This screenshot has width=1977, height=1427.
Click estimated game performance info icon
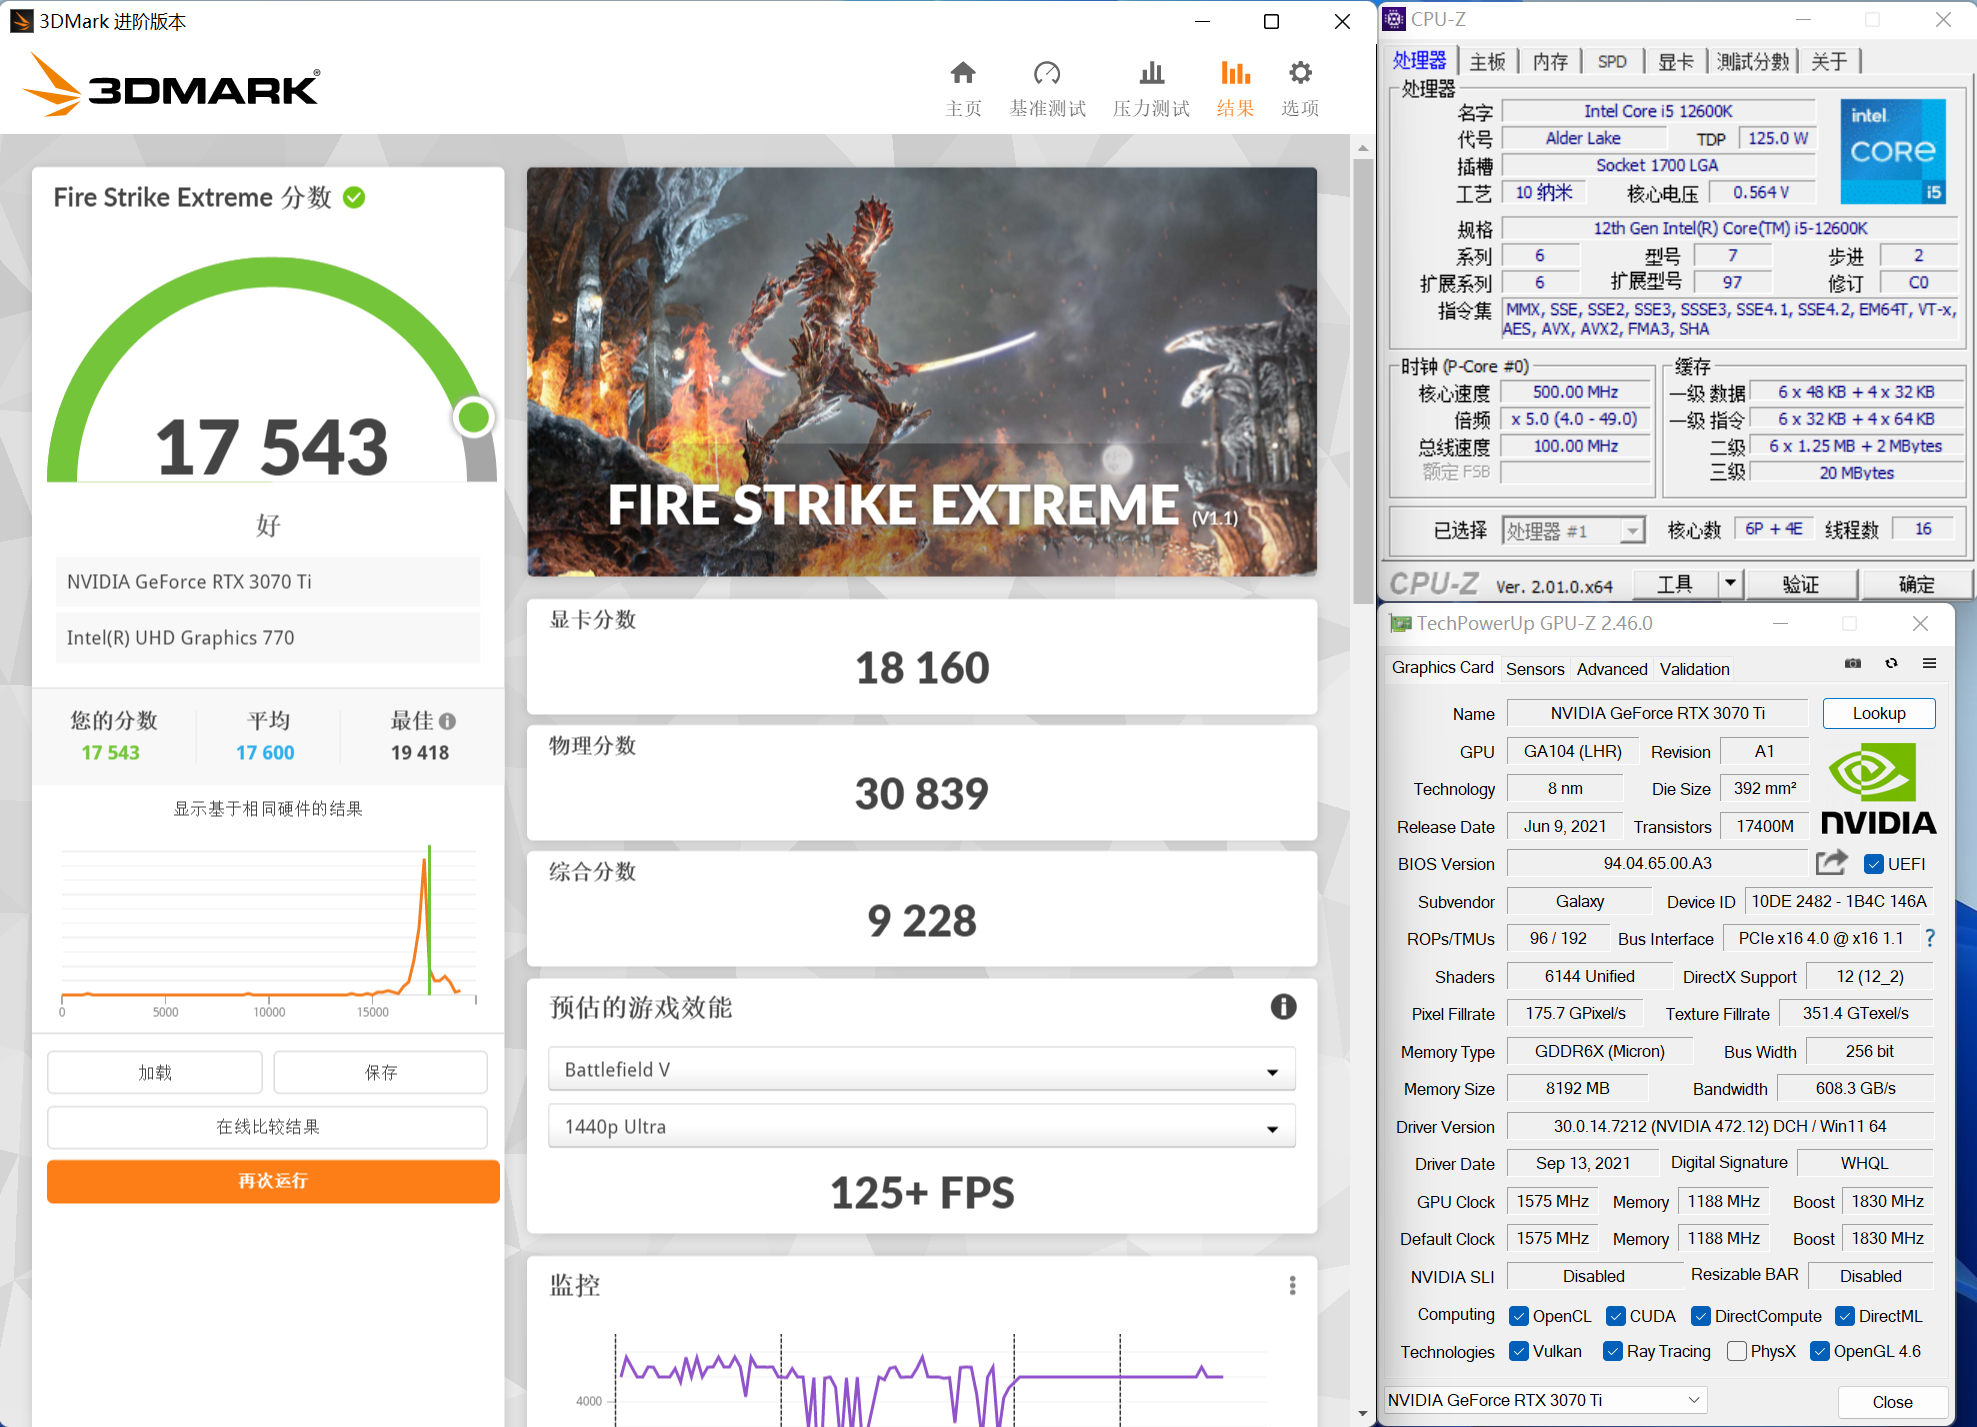1283,1007
